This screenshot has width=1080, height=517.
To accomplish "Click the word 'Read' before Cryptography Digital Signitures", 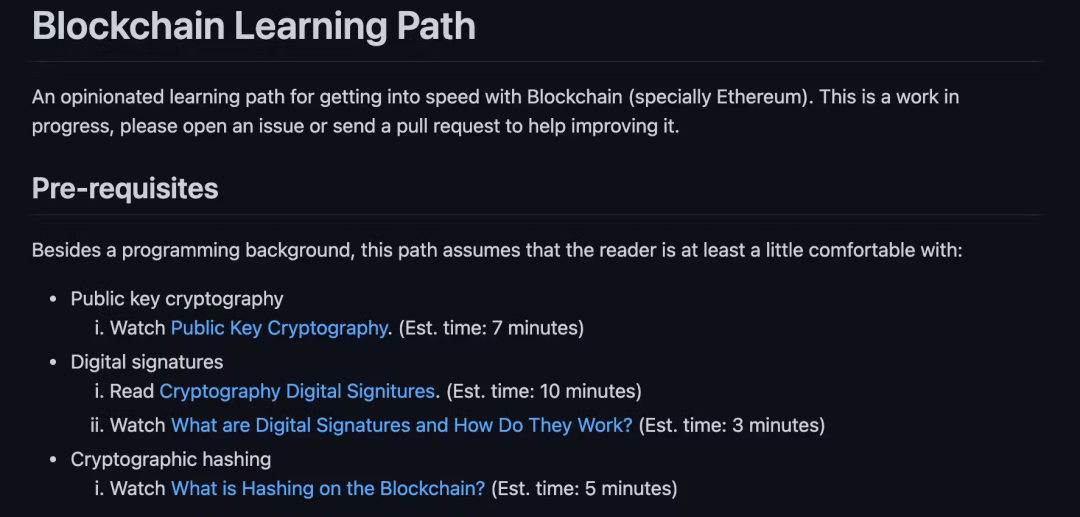I will [x=132, y=391].
